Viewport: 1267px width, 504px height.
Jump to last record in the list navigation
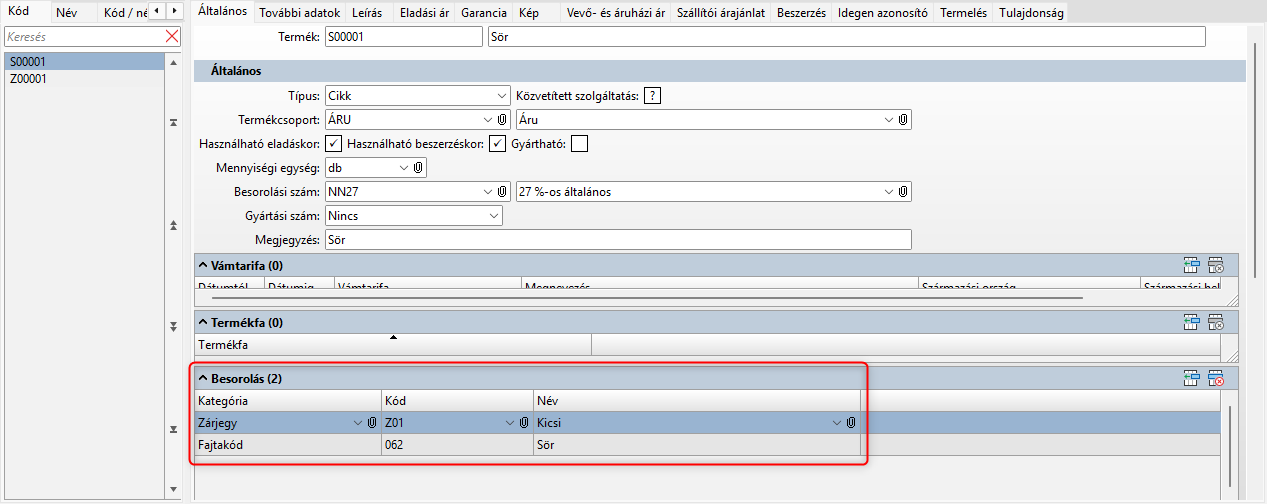click(x=173, y=429)
